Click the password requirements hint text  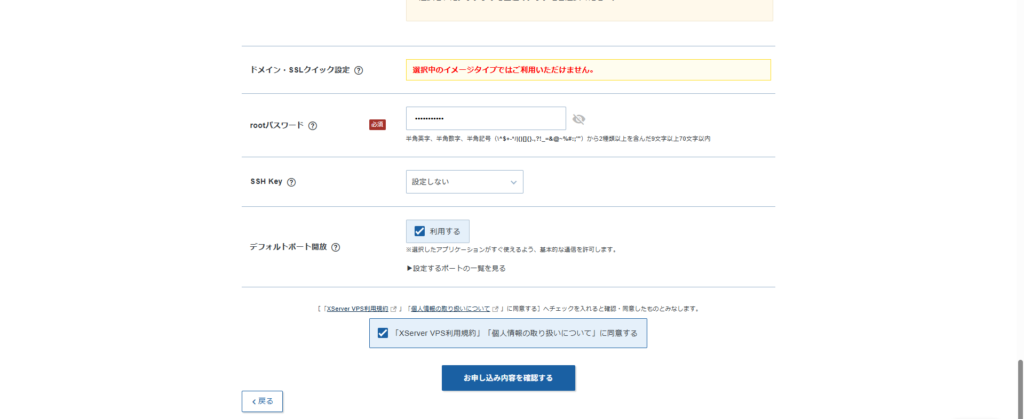(558, 139)
